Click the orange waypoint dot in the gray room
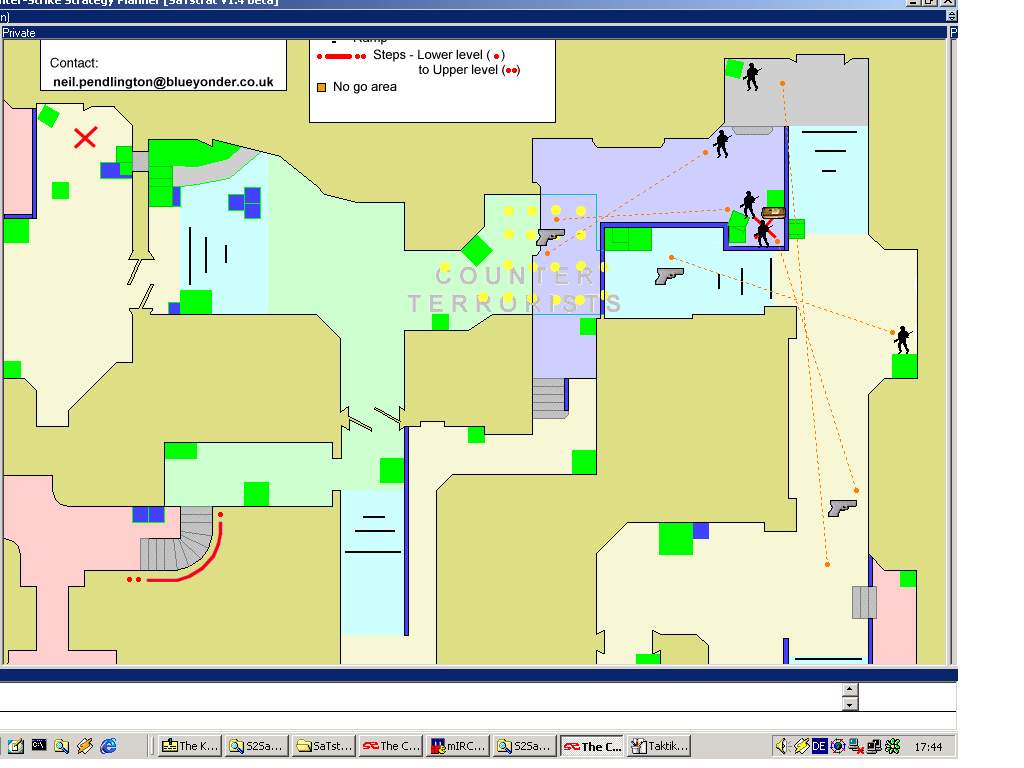 pyautogui.click(x=782, y=84)
